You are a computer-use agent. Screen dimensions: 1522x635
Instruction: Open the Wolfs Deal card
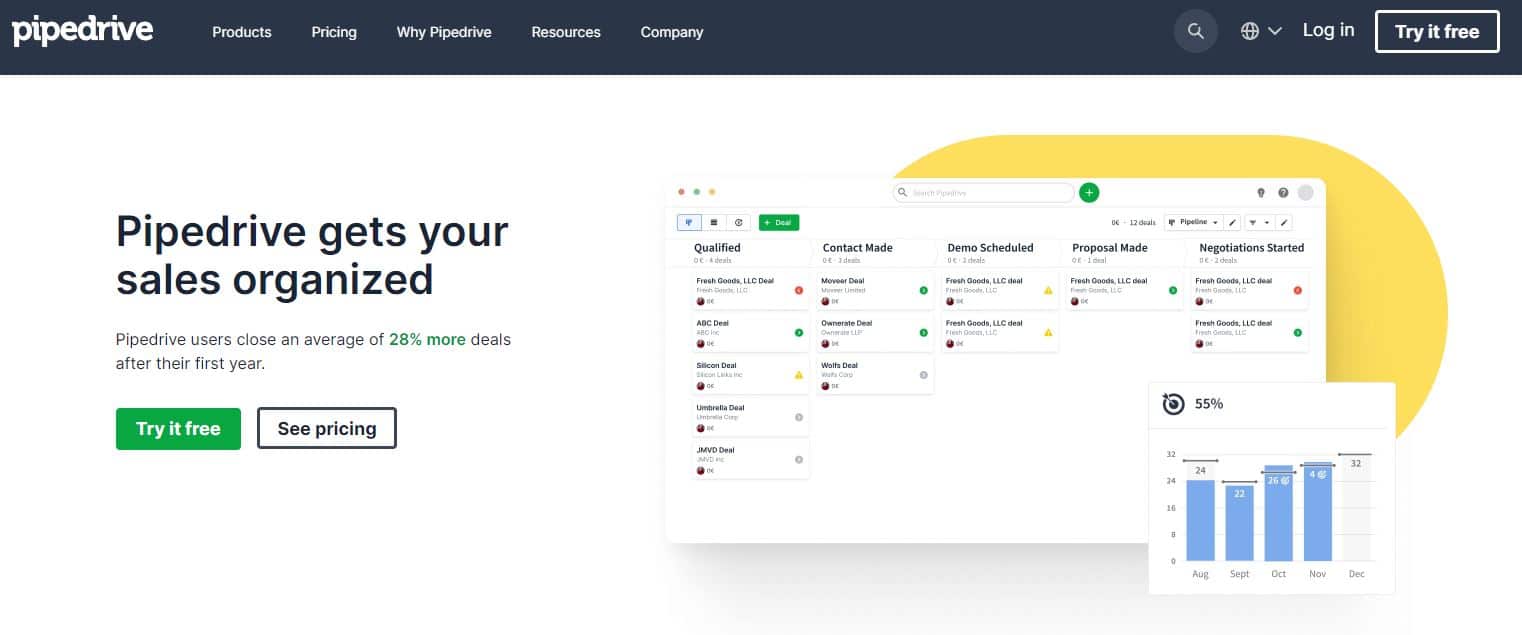pos(875,375)
